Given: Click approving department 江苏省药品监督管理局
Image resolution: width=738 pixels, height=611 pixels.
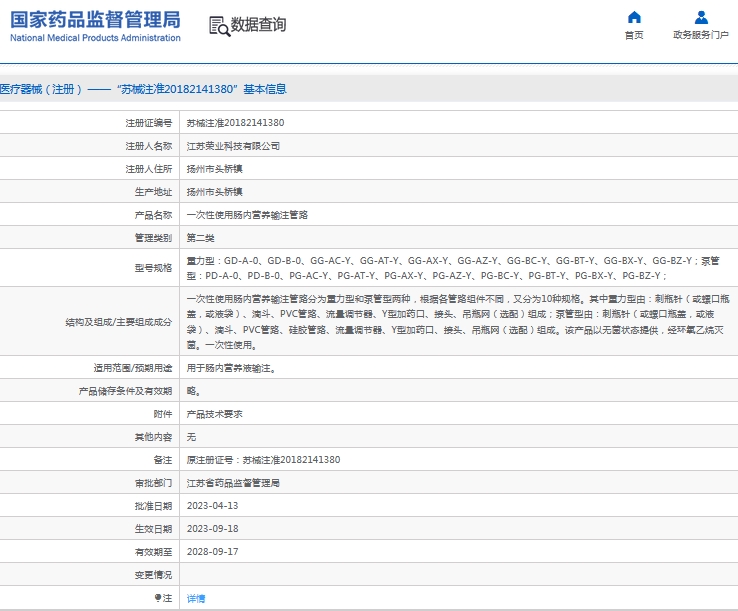Looking at the screenshot, I should point(233,483).
